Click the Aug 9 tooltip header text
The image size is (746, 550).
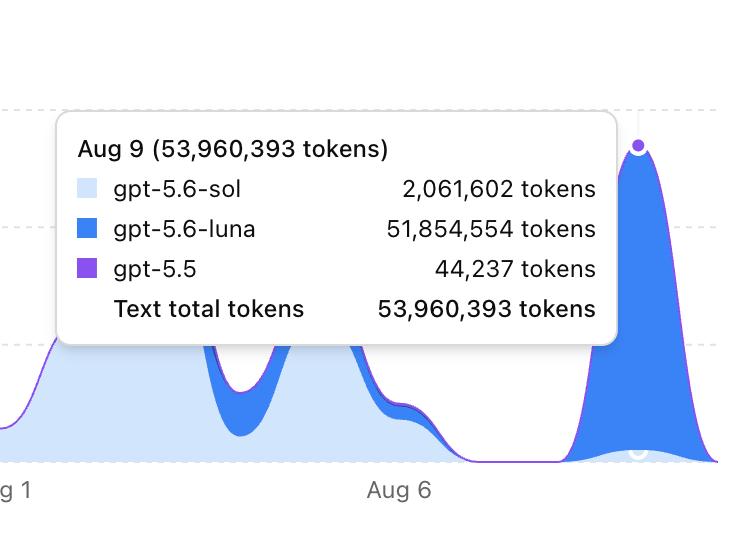tap(233, 149)
